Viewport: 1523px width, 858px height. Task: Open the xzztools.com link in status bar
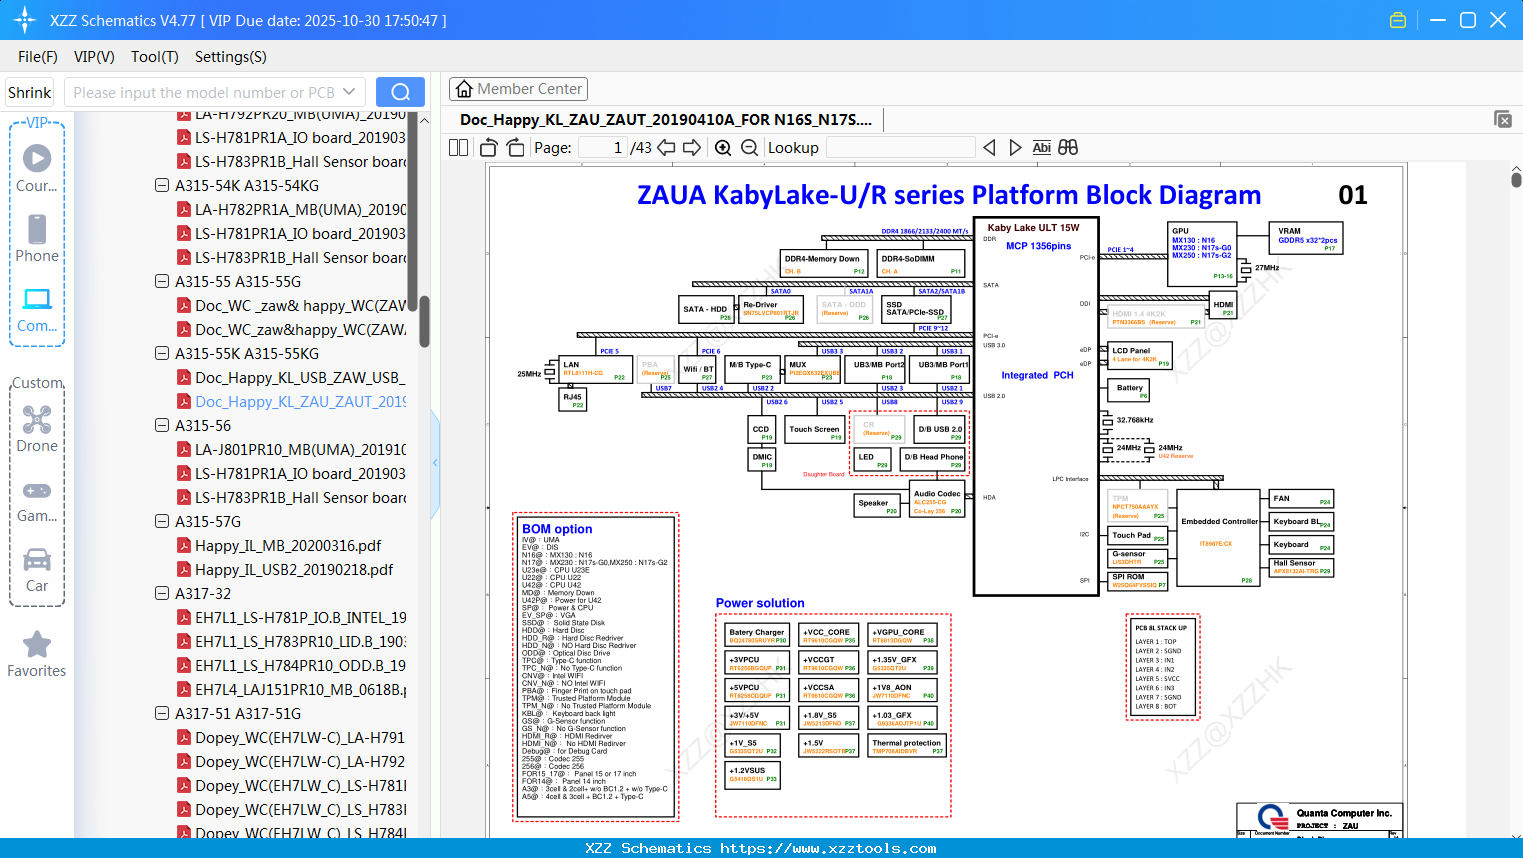click(828, 848)
